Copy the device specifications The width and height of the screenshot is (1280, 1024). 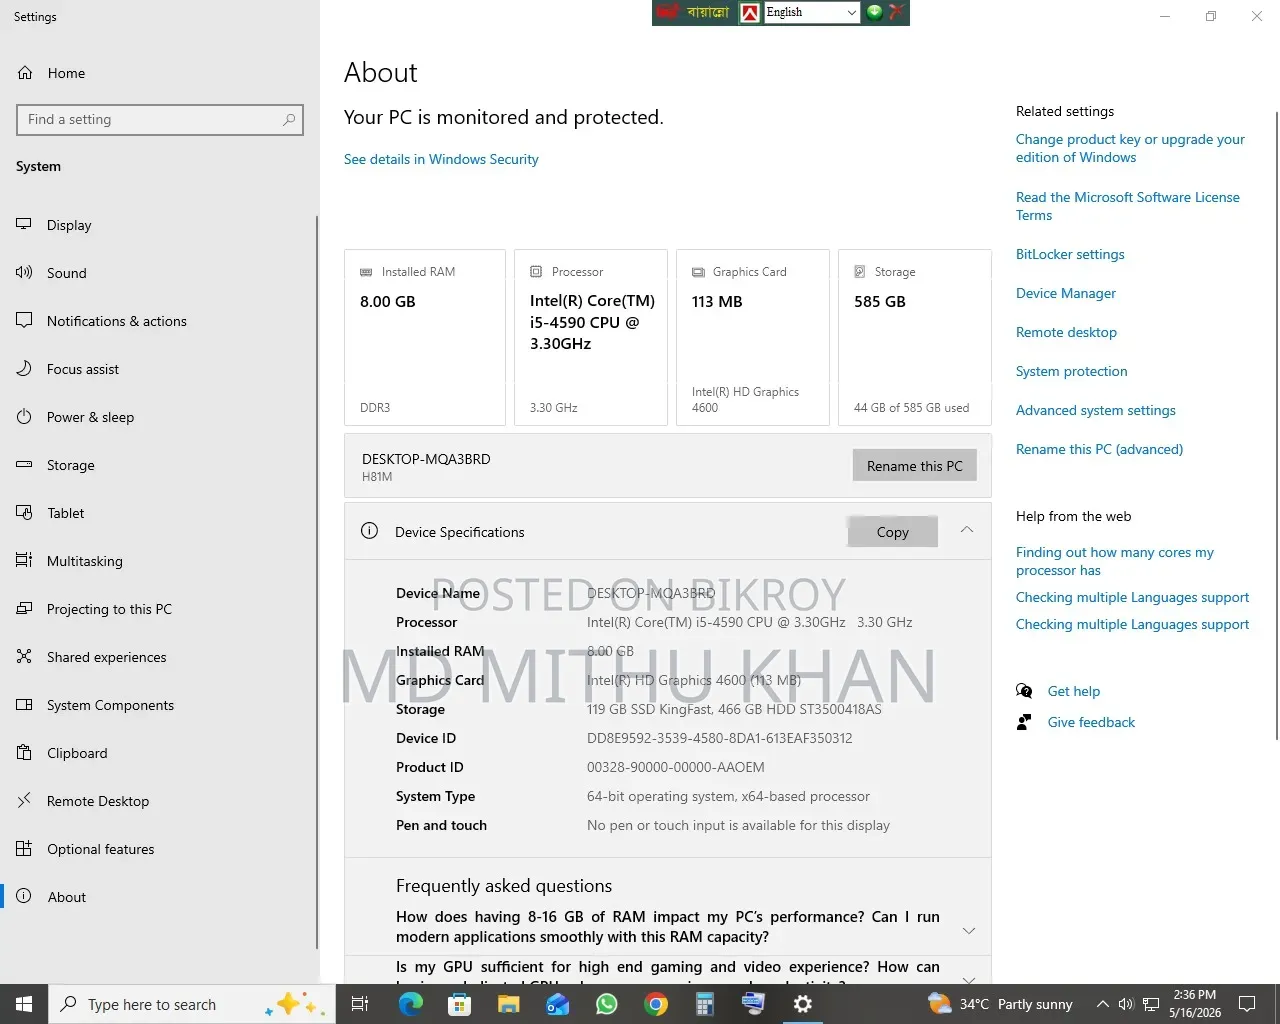[893, 532]
